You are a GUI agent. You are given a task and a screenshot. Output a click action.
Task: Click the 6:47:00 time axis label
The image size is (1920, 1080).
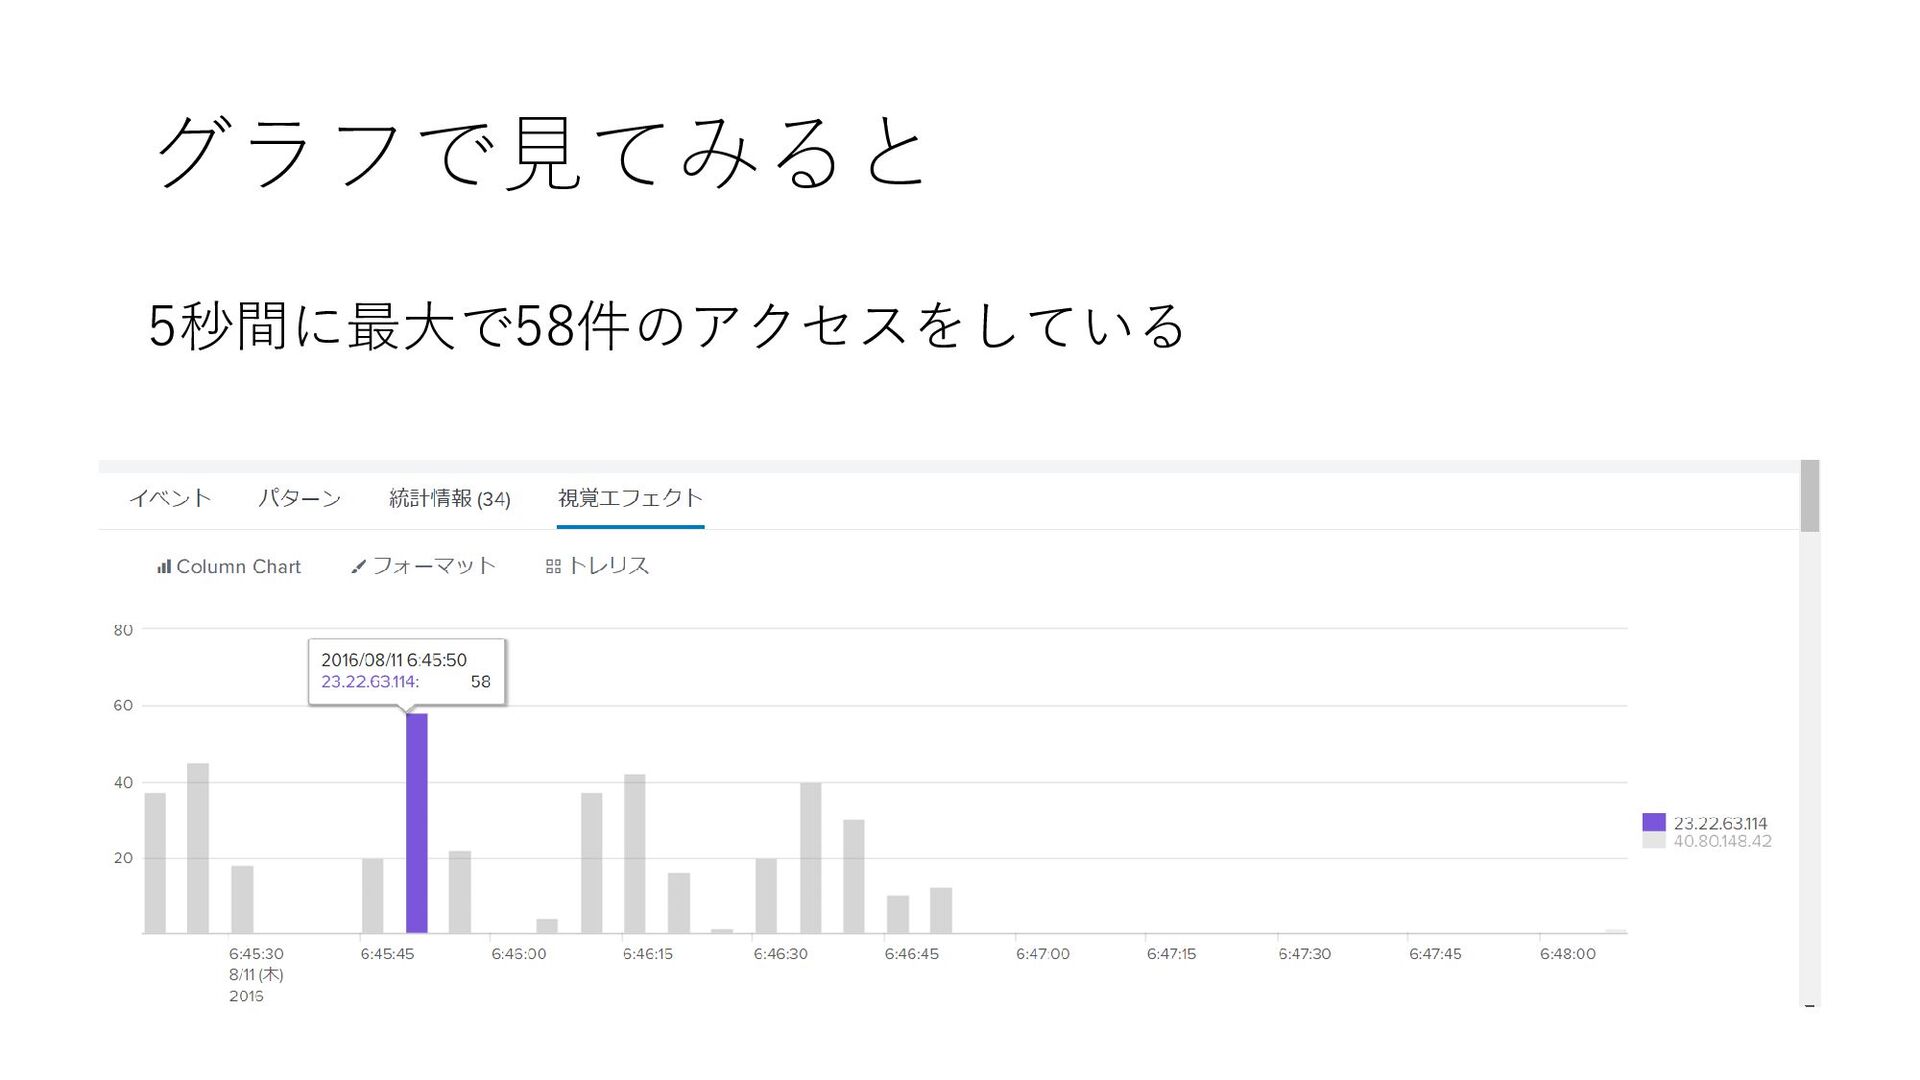1042,954
